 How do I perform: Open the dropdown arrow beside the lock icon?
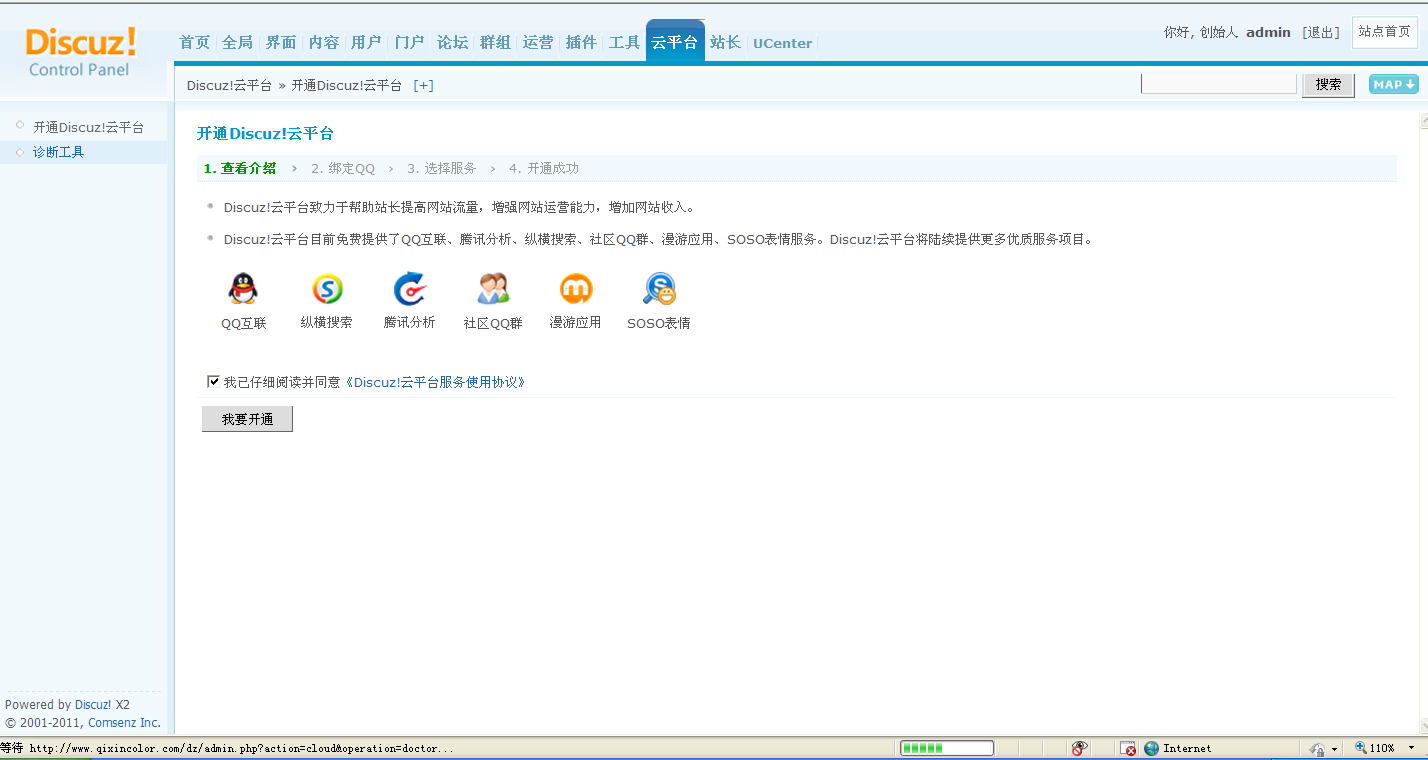(x=1335, y=748)
